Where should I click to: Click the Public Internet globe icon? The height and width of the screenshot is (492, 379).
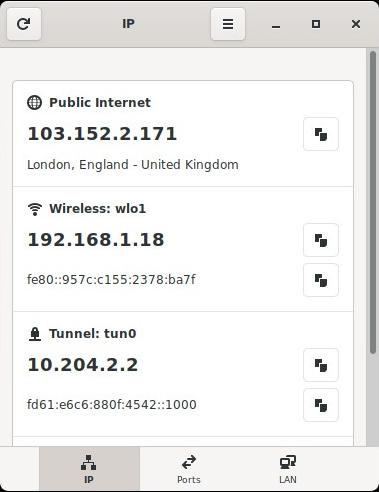tap(34, 102)
